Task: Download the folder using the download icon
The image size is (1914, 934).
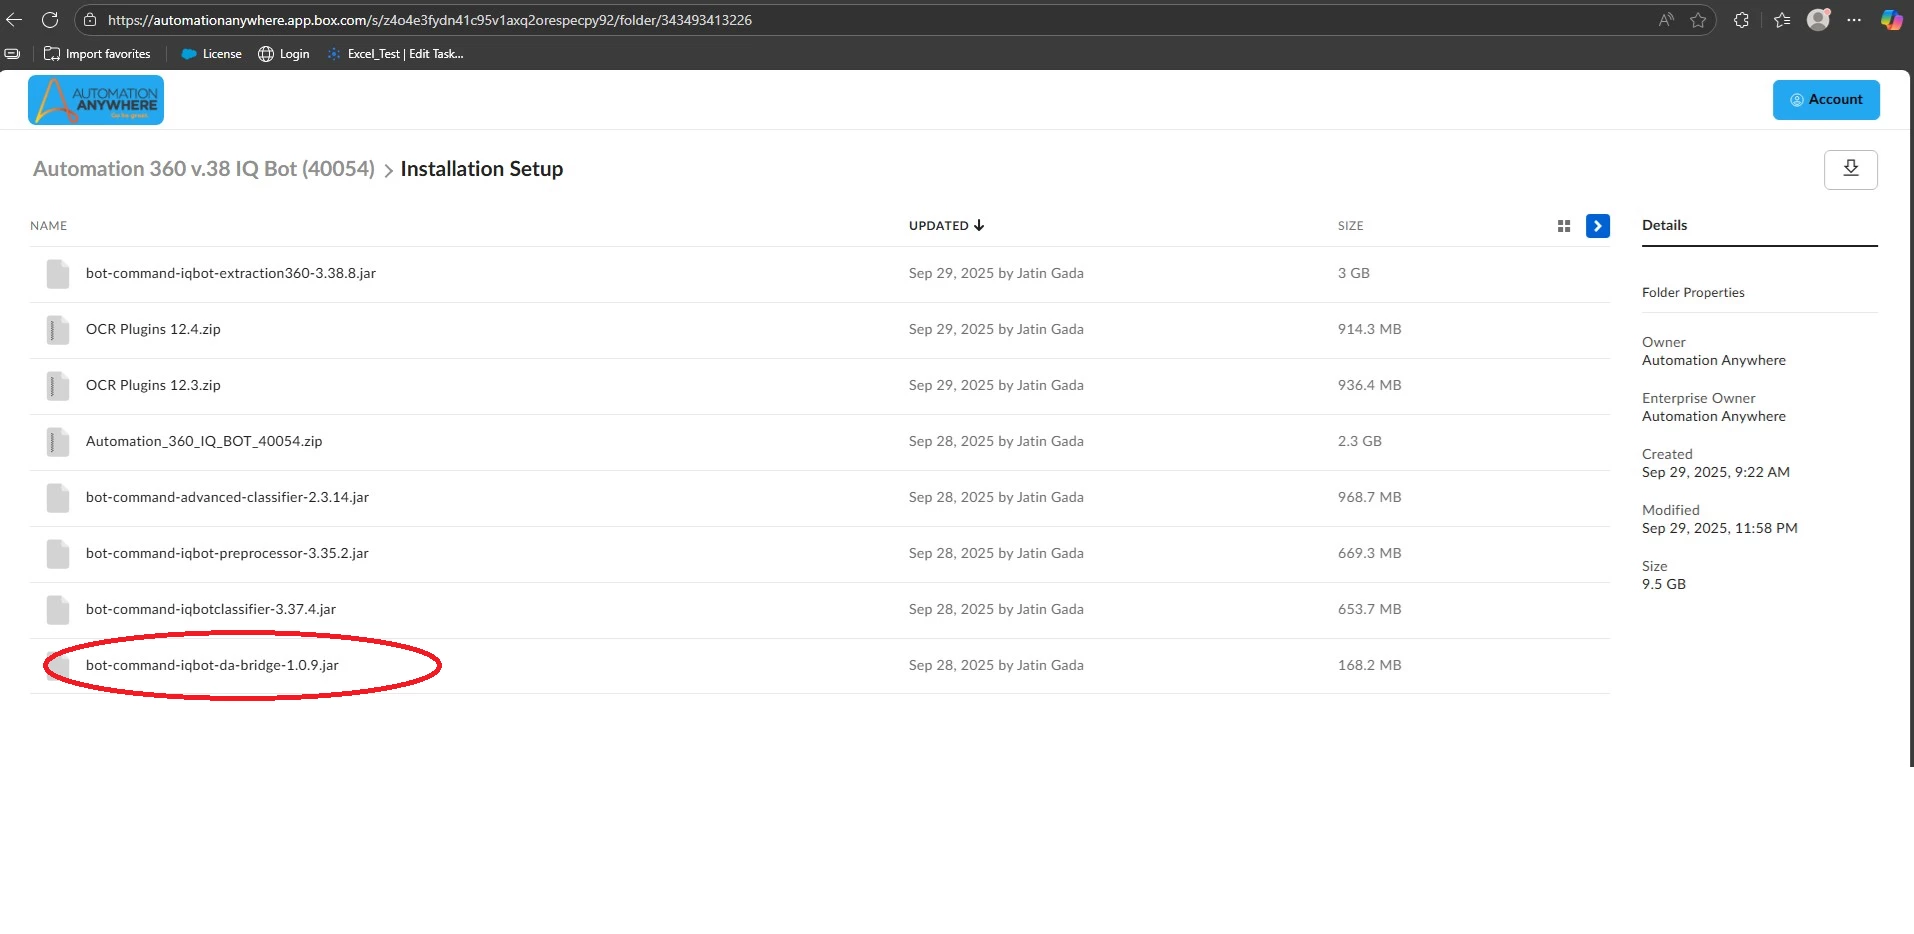Action: (1851, 169)
